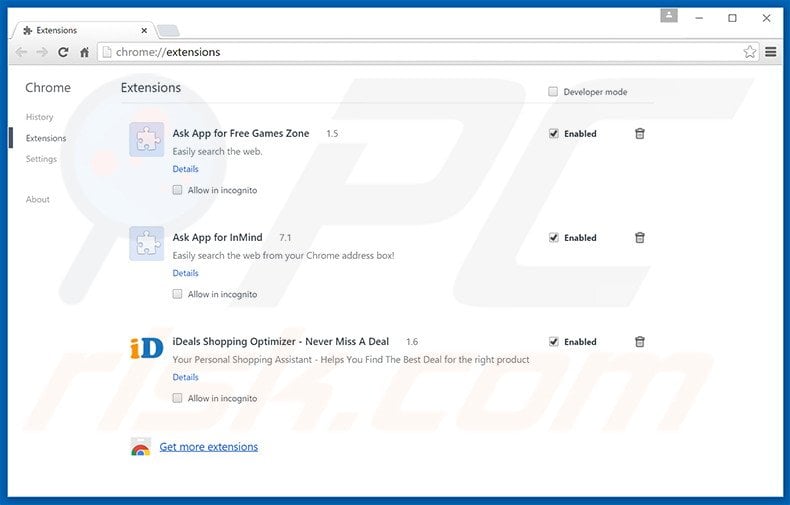Allow iDeals Shopping Optimizer in incognito
The width and height of the screenshot is (790, 505).
tap(177, 398)
